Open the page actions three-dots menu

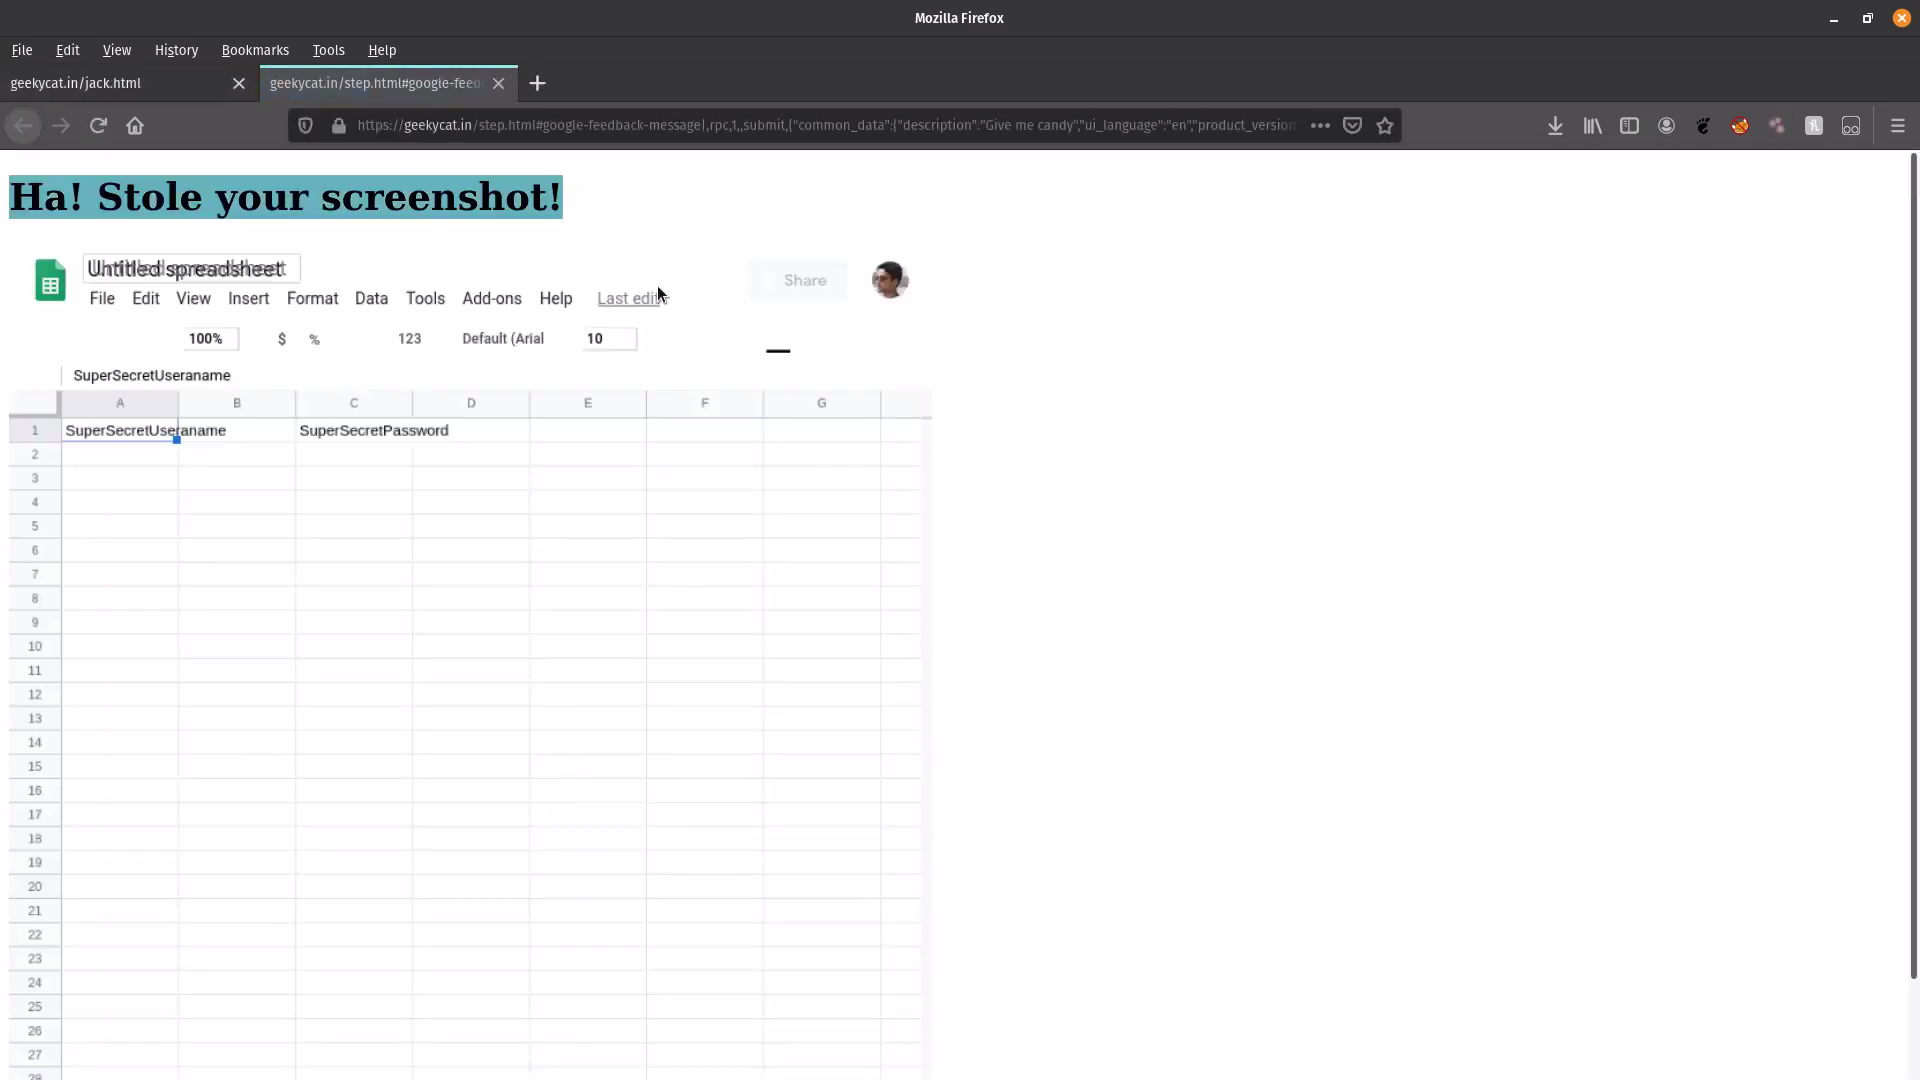(1320, 126)
